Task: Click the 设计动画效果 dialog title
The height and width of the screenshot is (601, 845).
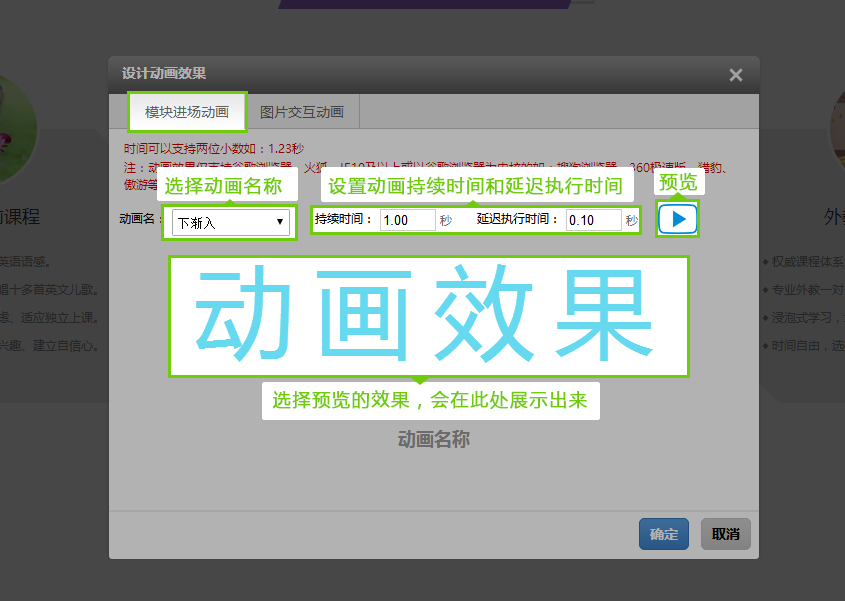Action: pyautogui.click(x=164, y=73)
